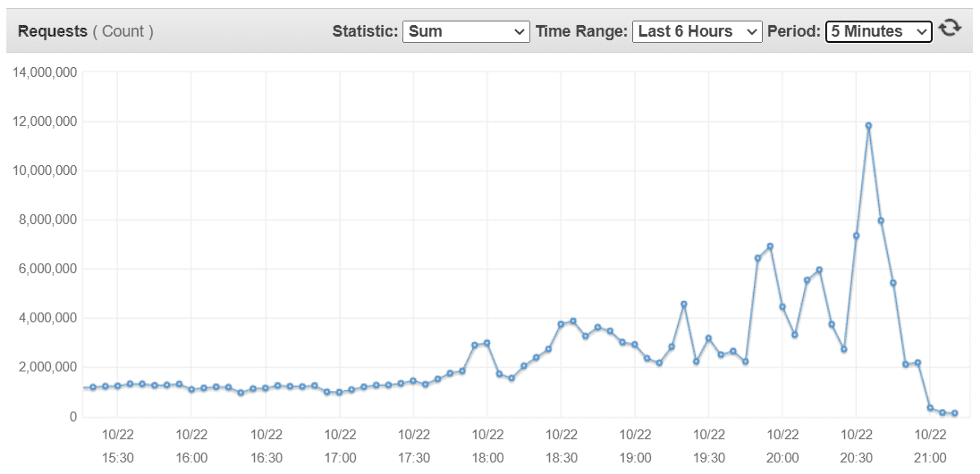Click the 18:00 time axis label

coord(488,458)
